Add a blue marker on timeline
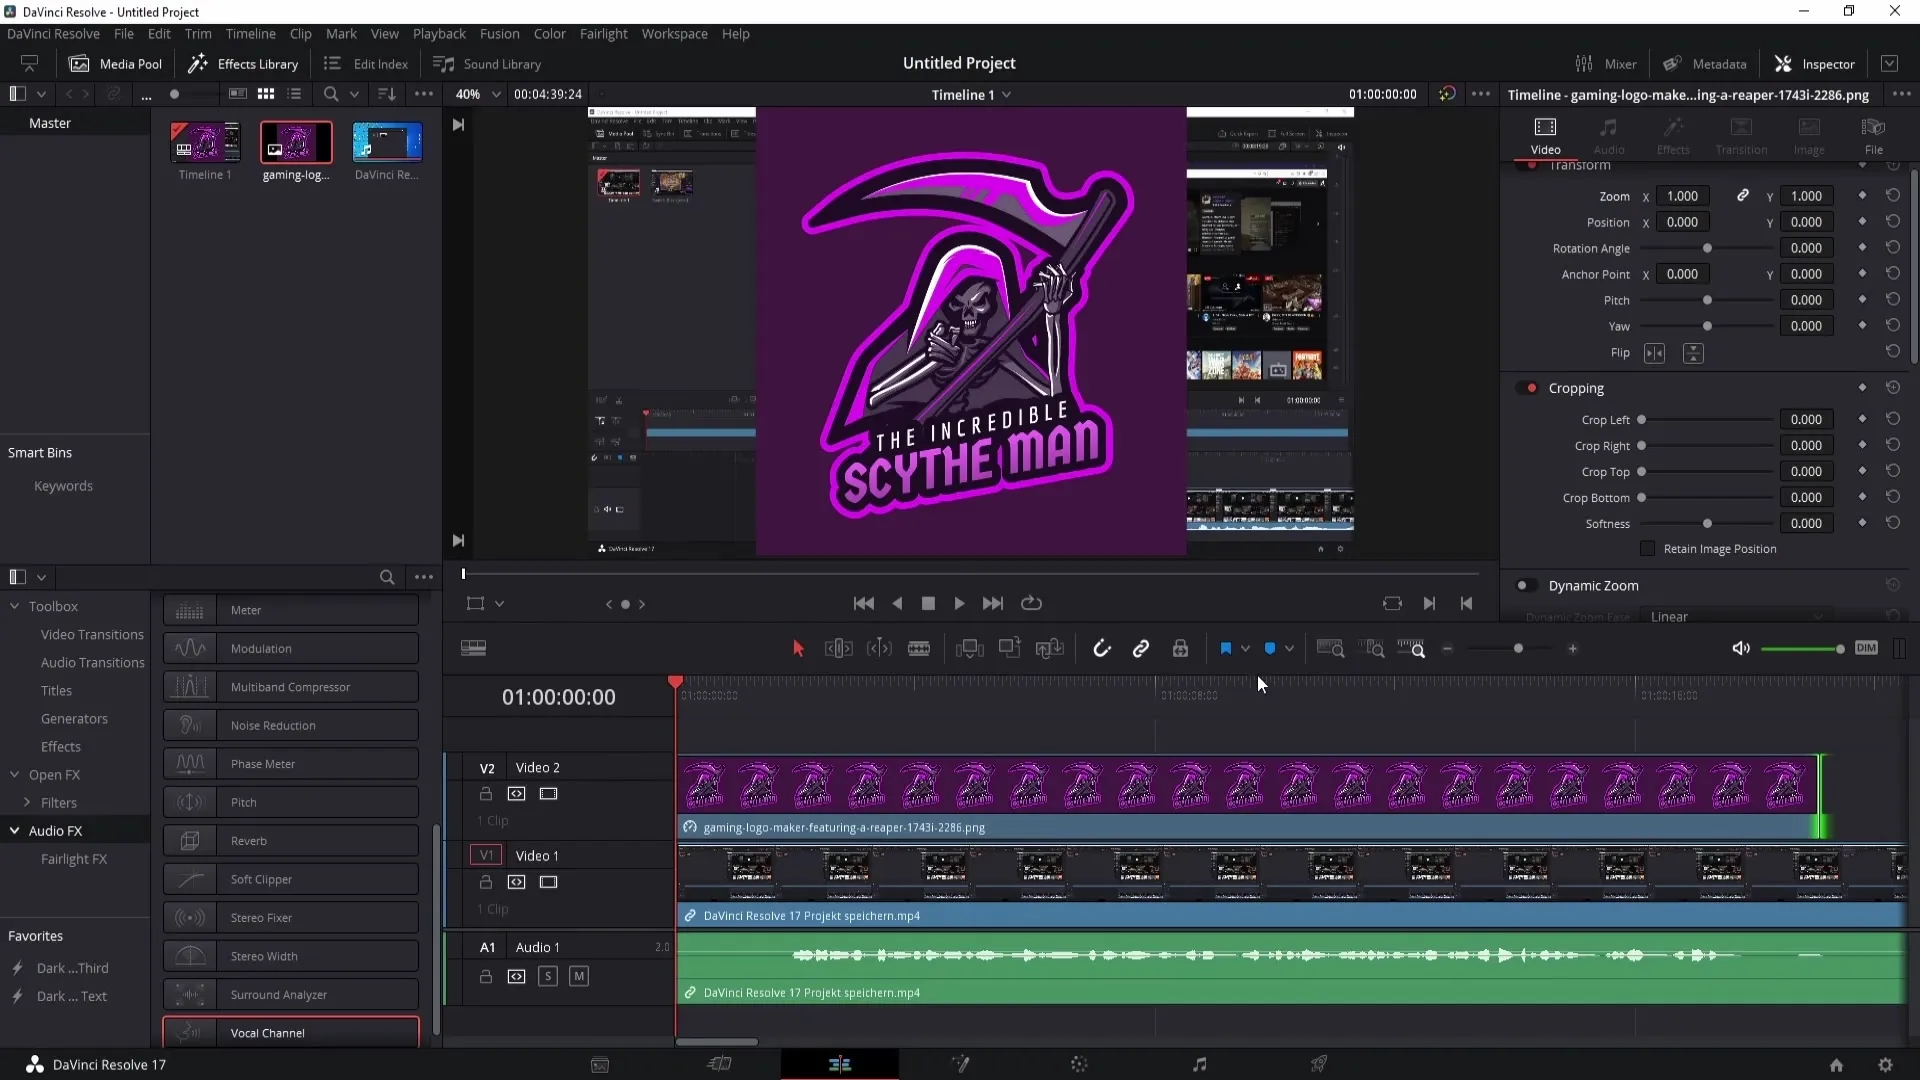Screen dimensions: 1920x1080 pos(1270,649)
